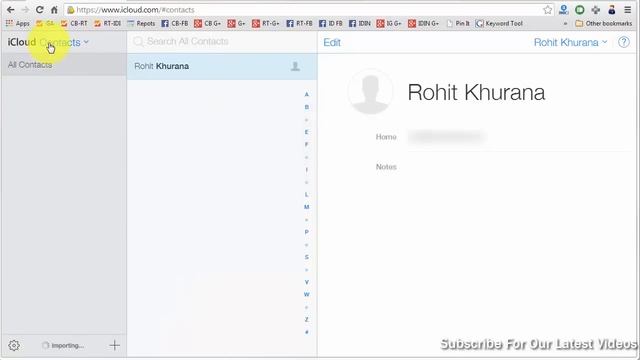640x360 pixels.
Task: Open the RT-FB Facebook bookmark
Action: click(x=299, y=24)
